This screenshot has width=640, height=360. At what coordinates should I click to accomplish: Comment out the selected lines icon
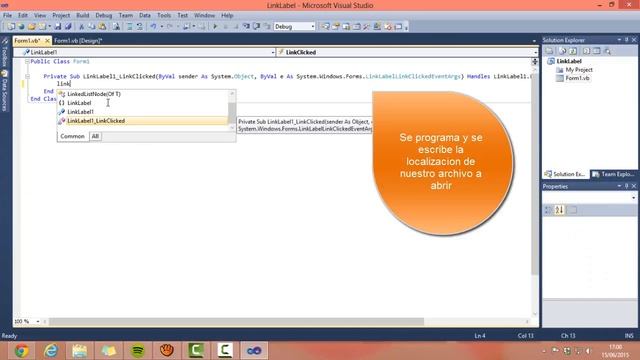[130, 27]
